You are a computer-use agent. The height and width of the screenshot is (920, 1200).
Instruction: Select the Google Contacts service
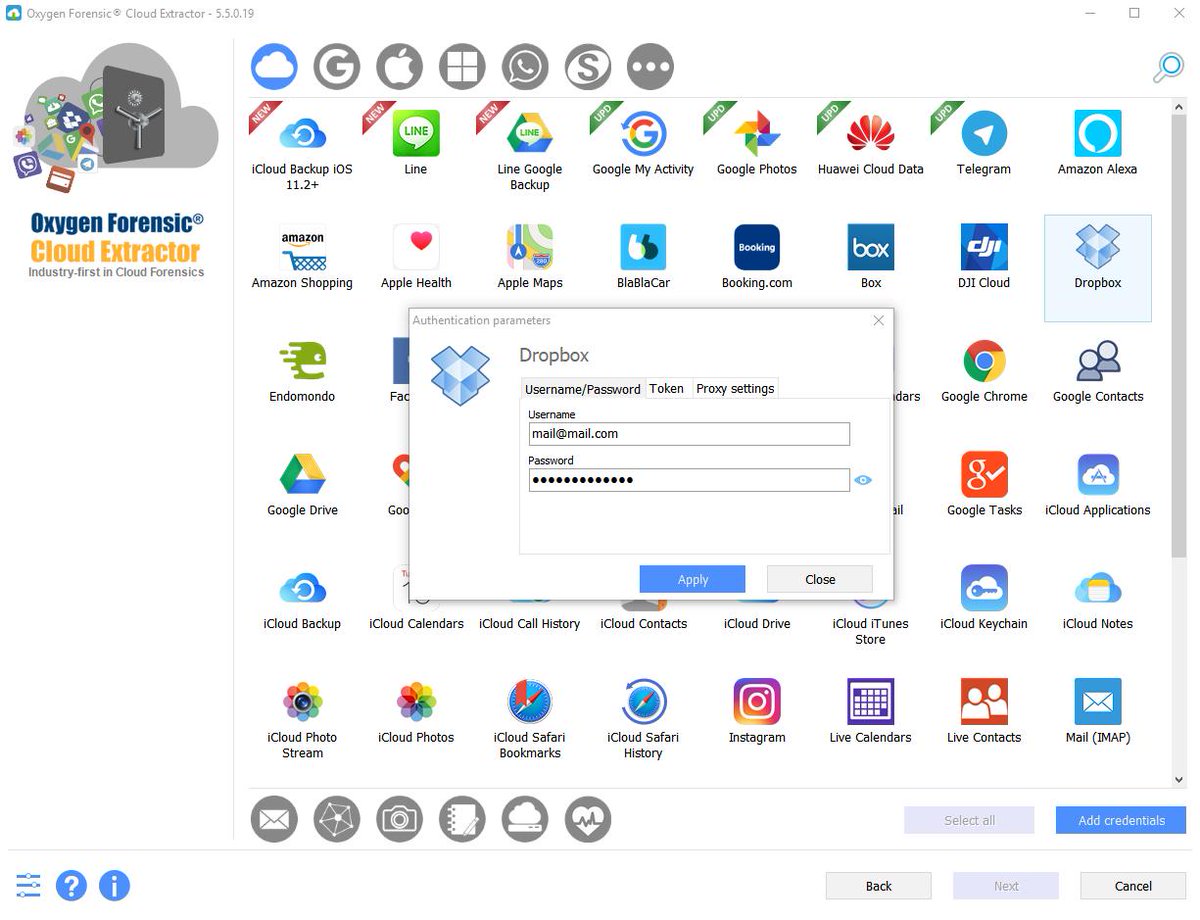click(1098, 371)
